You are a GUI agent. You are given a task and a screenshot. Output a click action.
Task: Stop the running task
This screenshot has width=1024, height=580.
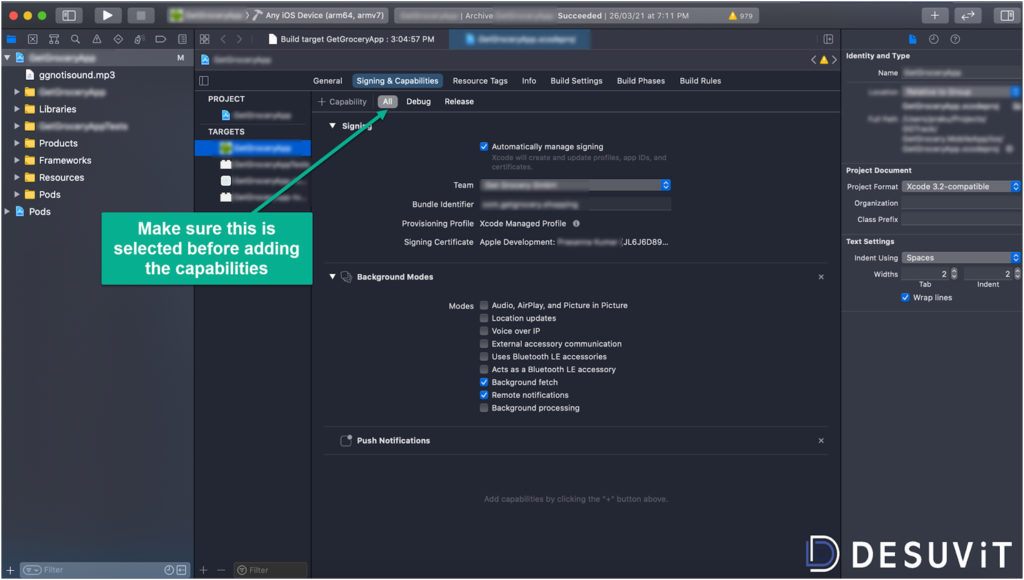coord(140,15)
